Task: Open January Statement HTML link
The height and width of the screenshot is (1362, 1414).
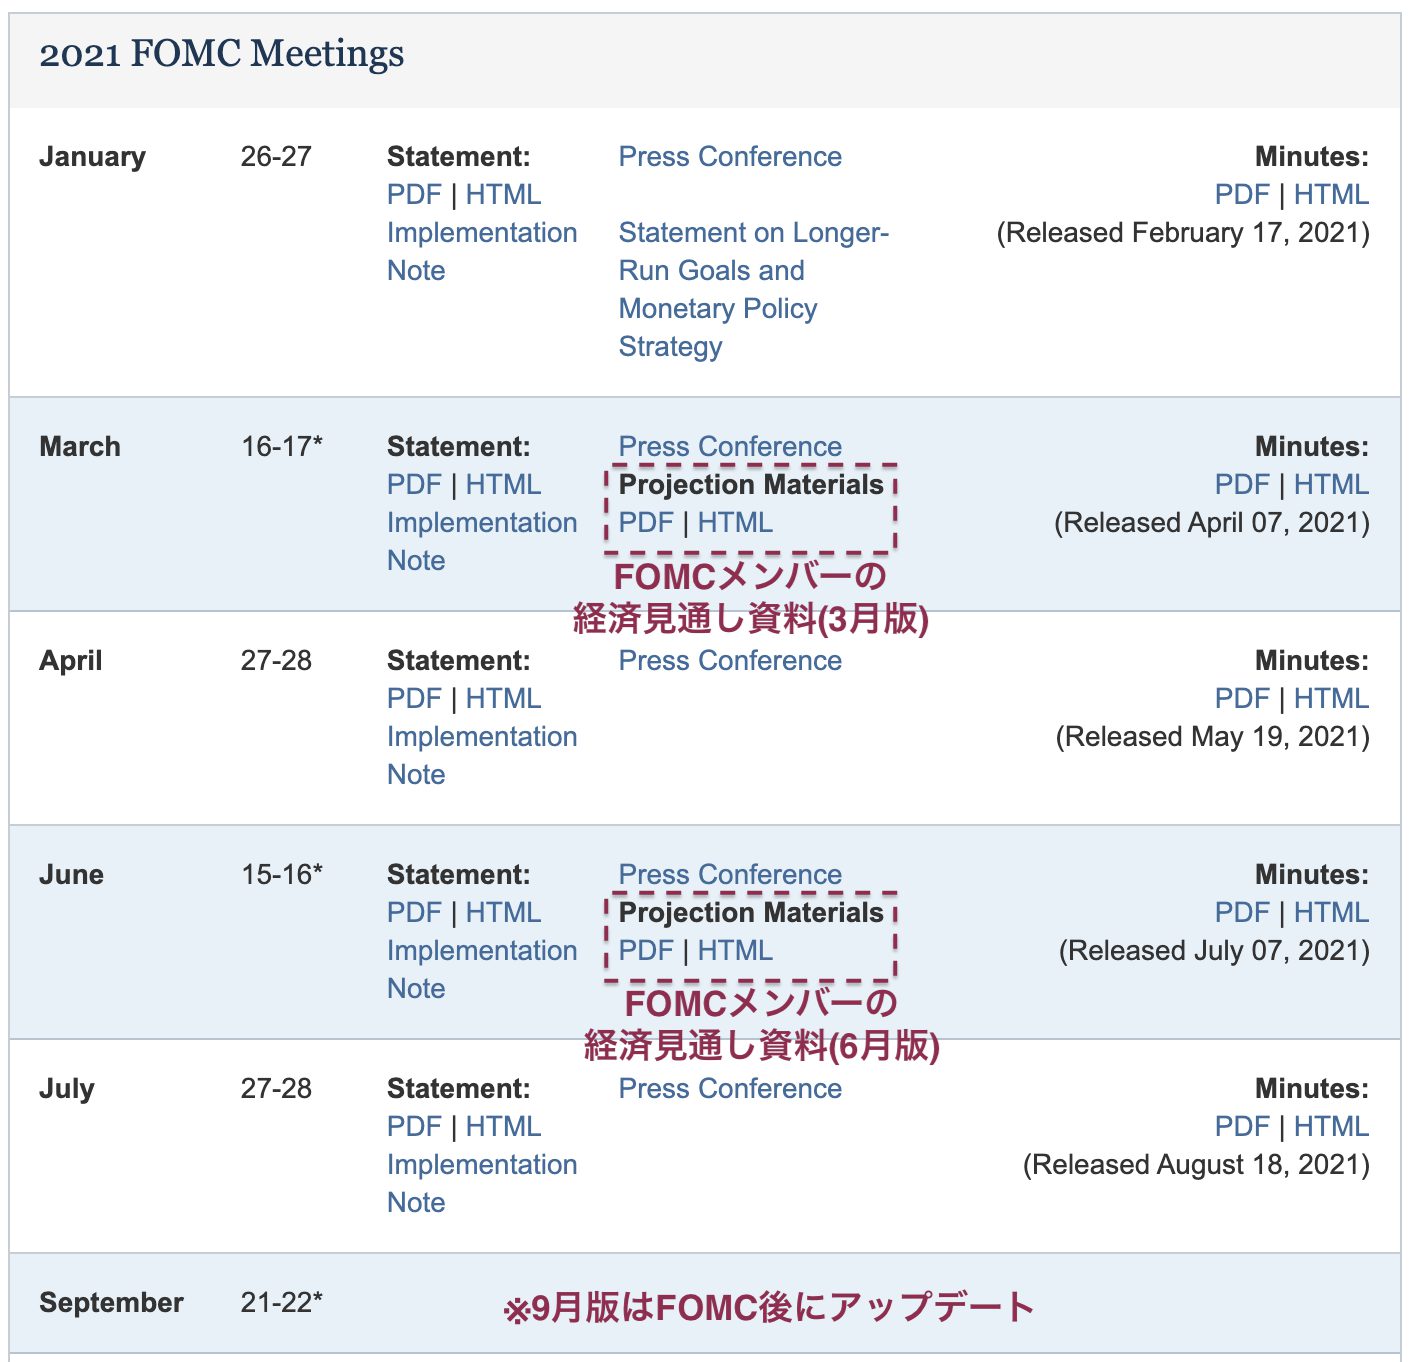Action: pos(503,195)
